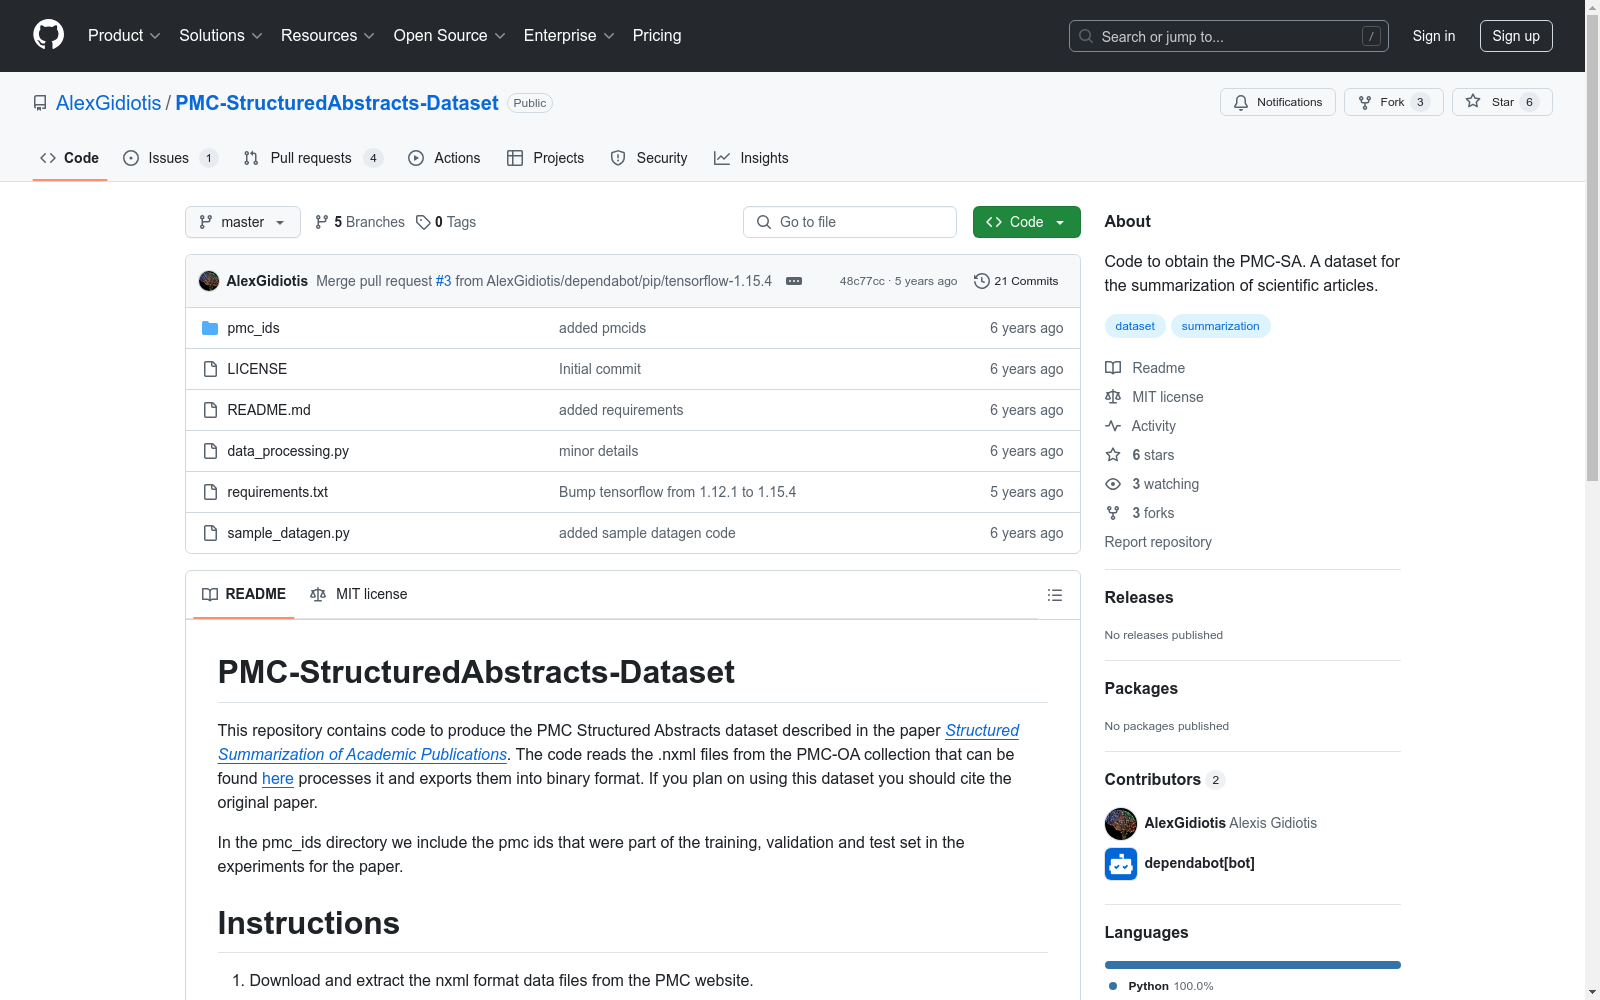Open the Contributors section heading

click(x=1164, y=779)
